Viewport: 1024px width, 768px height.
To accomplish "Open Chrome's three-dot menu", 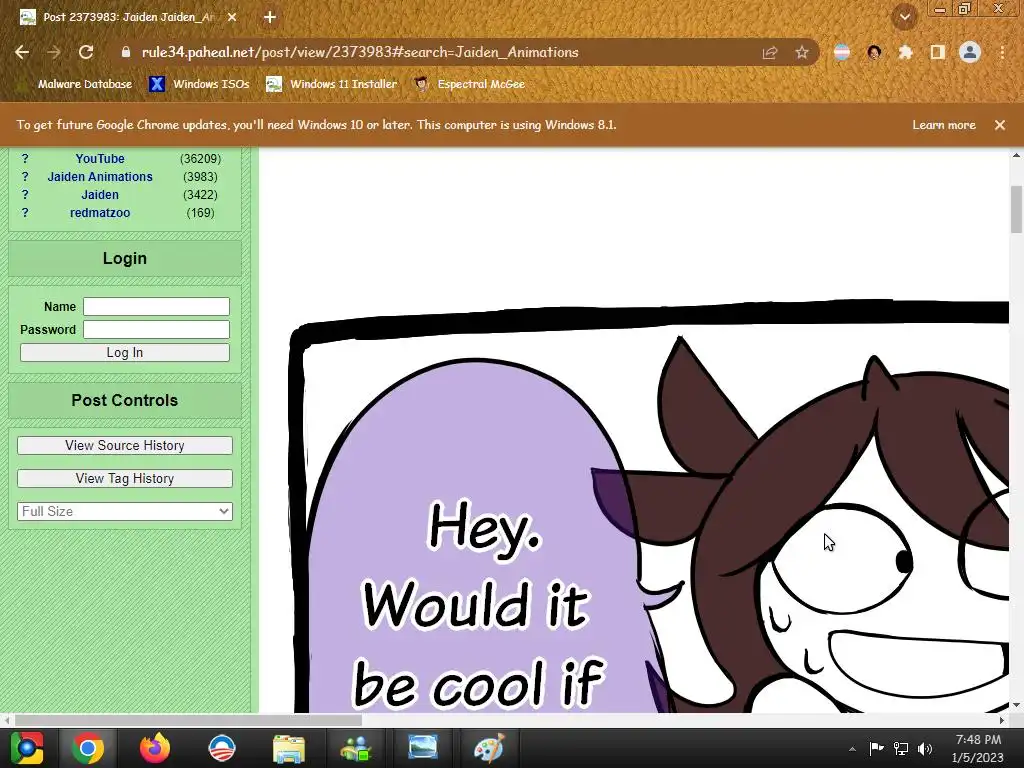I will [x=1002, y=52].
